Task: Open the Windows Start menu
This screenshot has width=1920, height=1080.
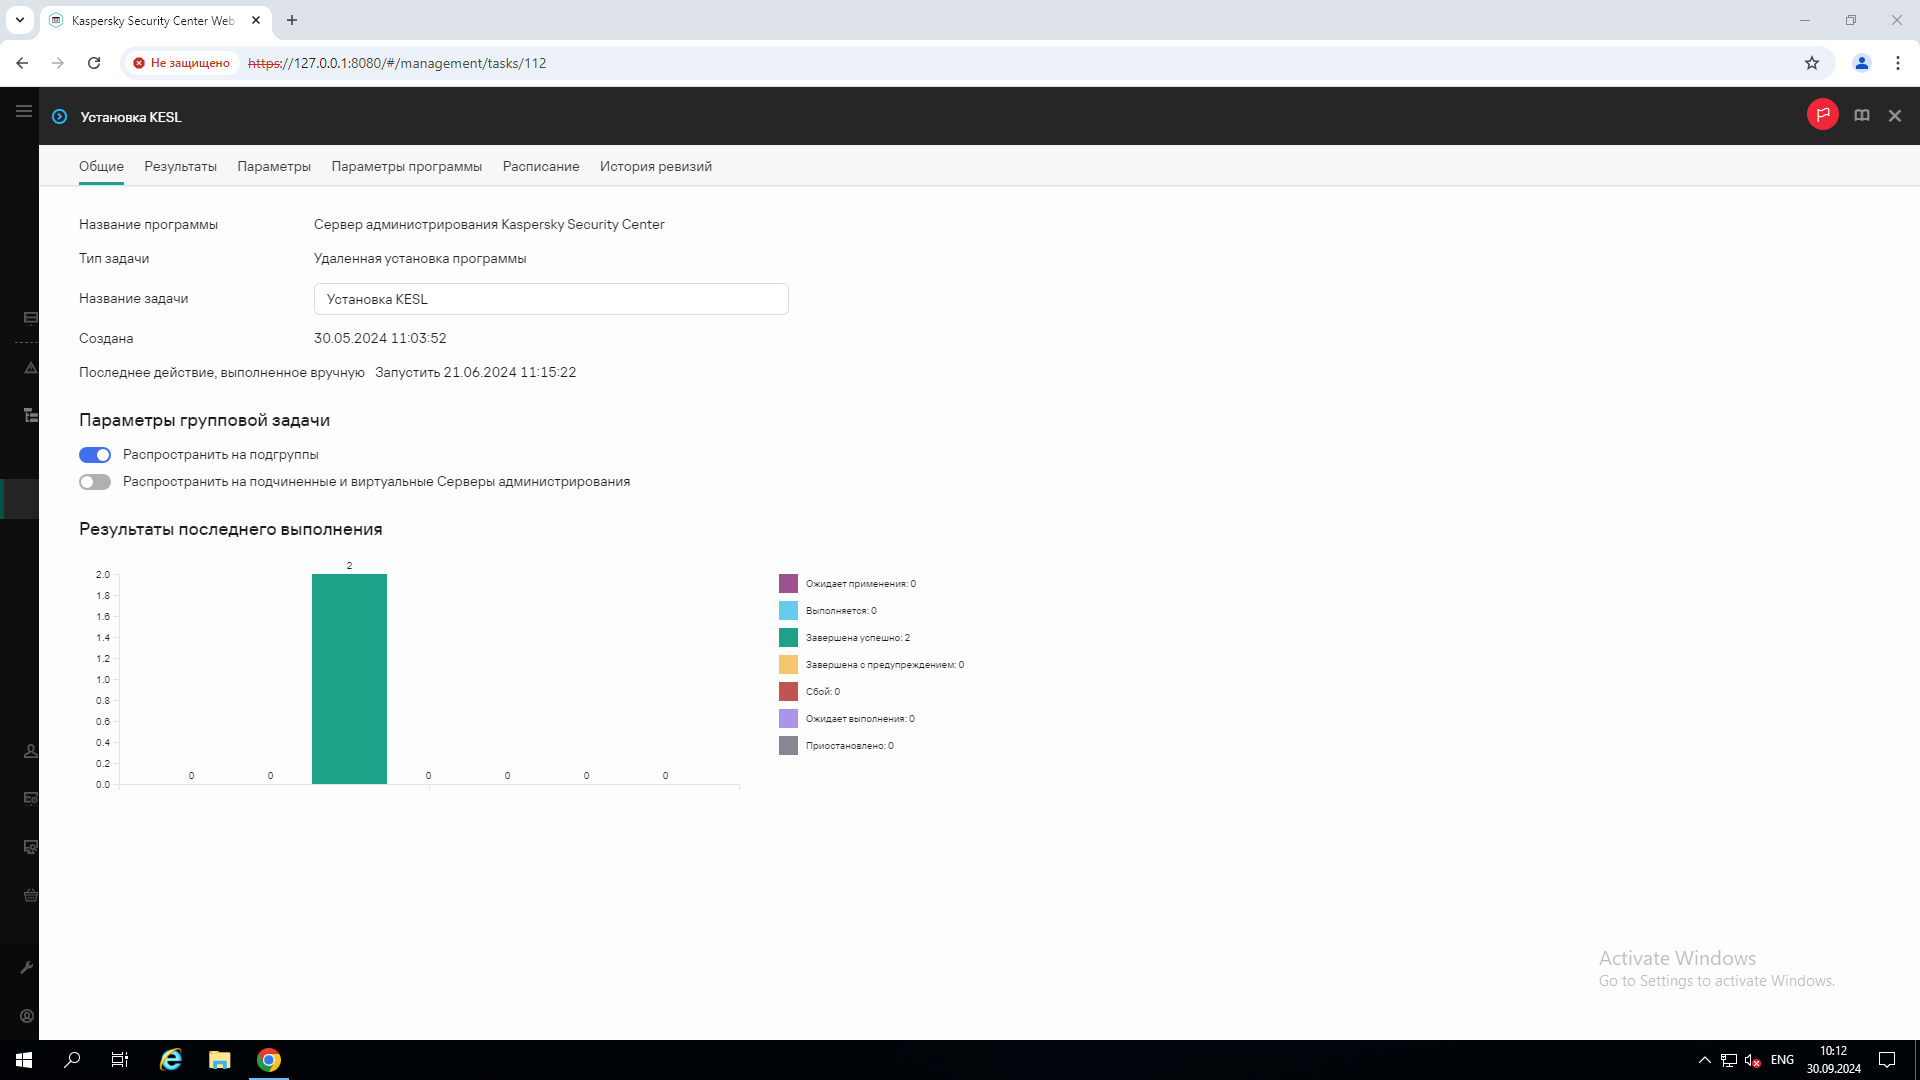Action: [24, 1060]
